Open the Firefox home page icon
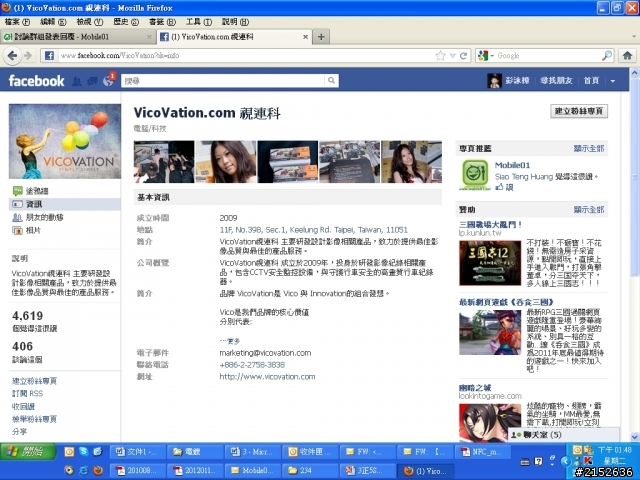The height and width of the screenshot is (480, 640). click(627, 56)
